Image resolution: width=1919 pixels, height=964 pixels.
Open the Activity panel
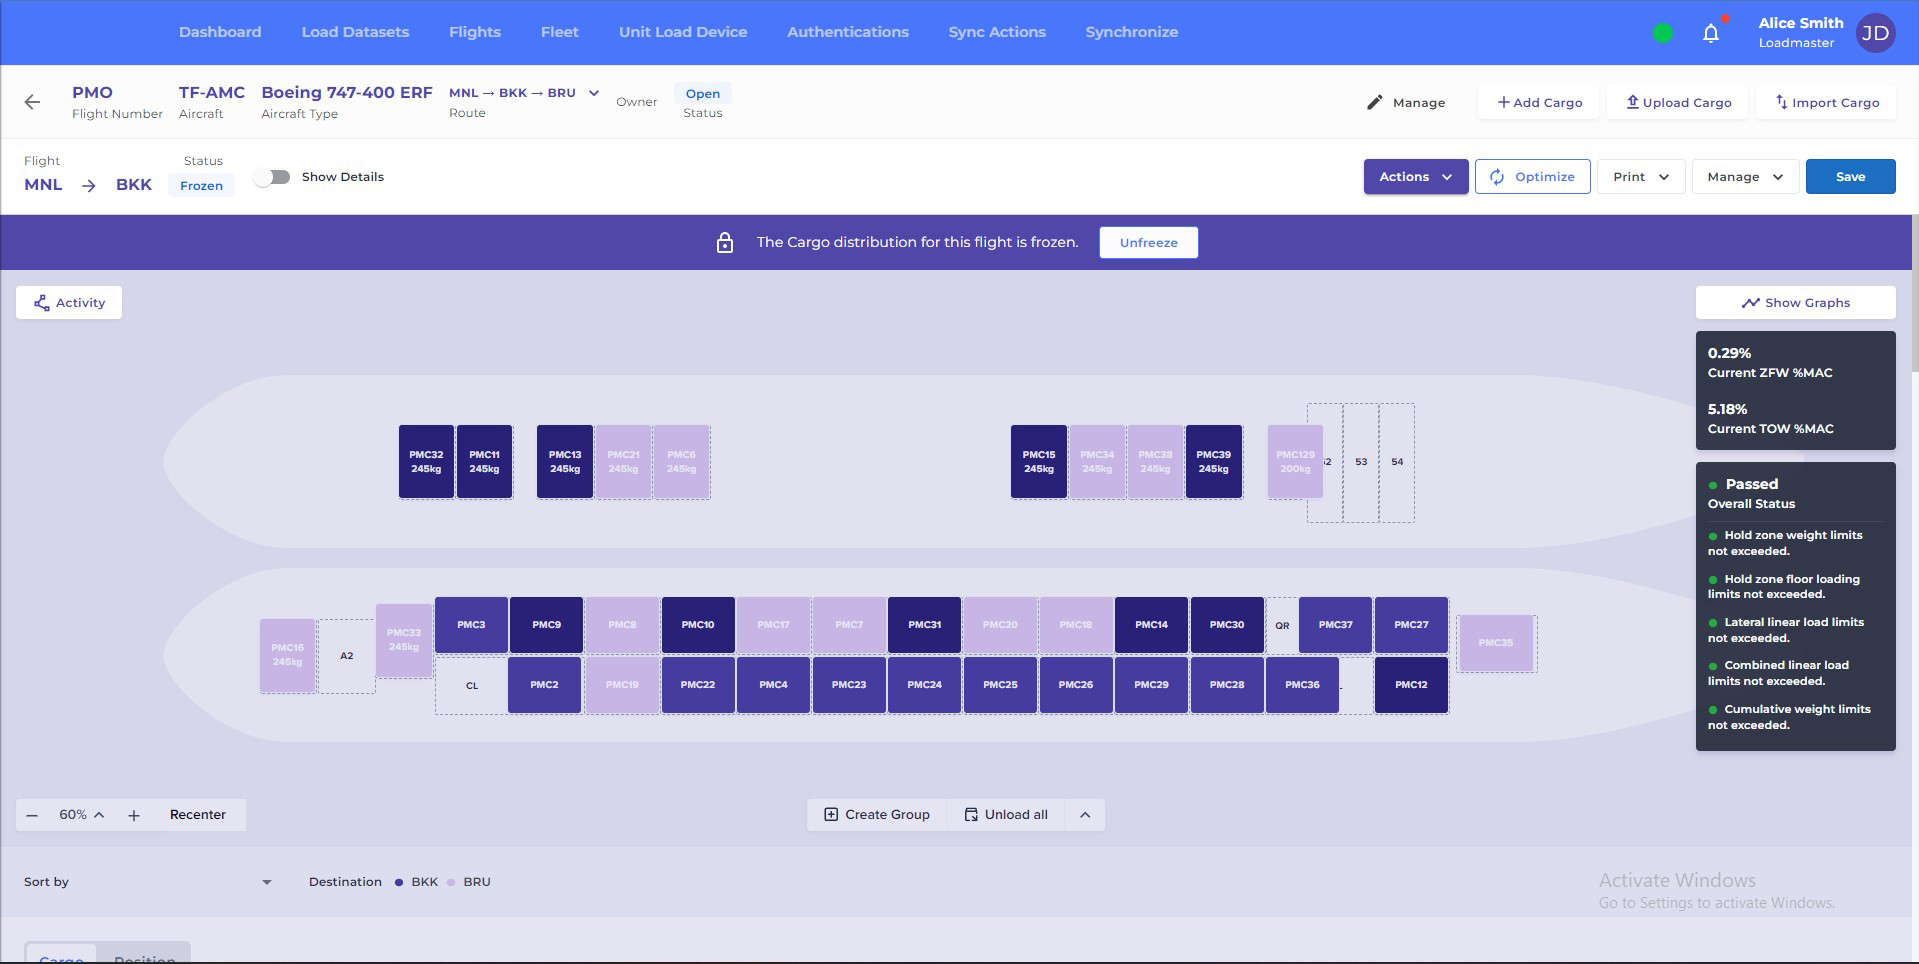(69, 303)
